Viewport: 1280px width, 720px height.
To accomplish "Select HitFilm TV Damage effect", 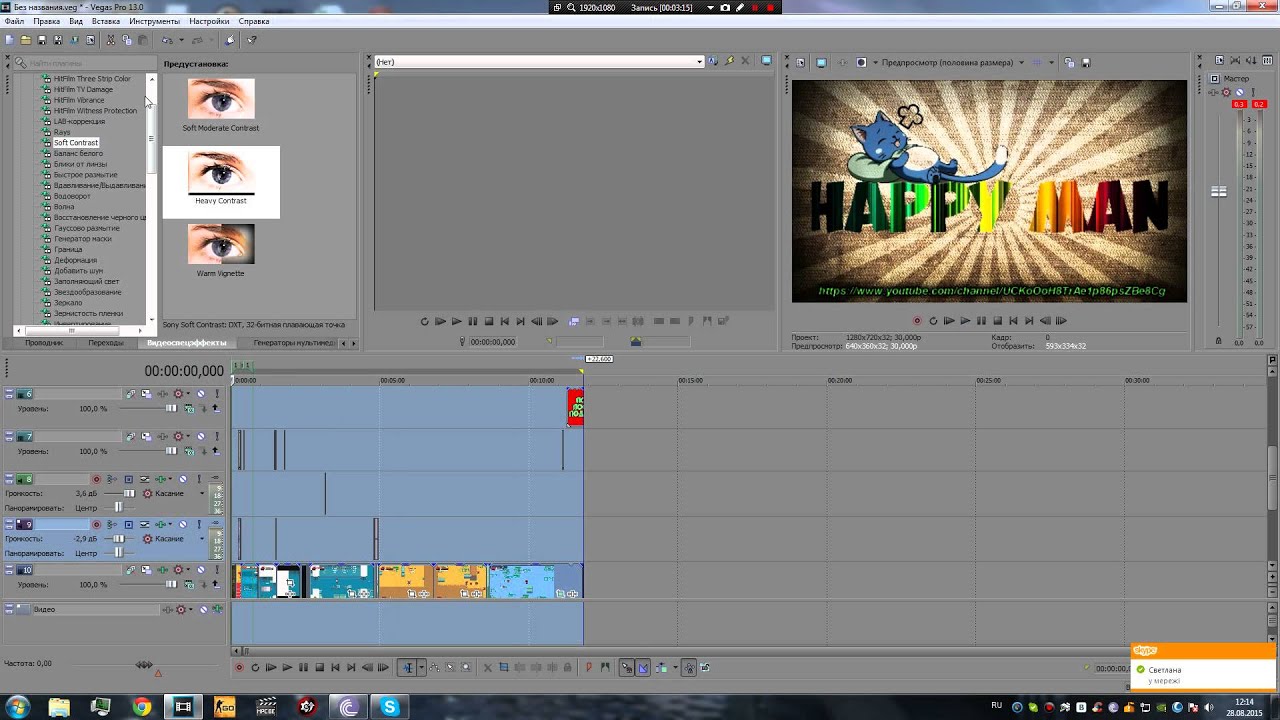I will 83,89.
